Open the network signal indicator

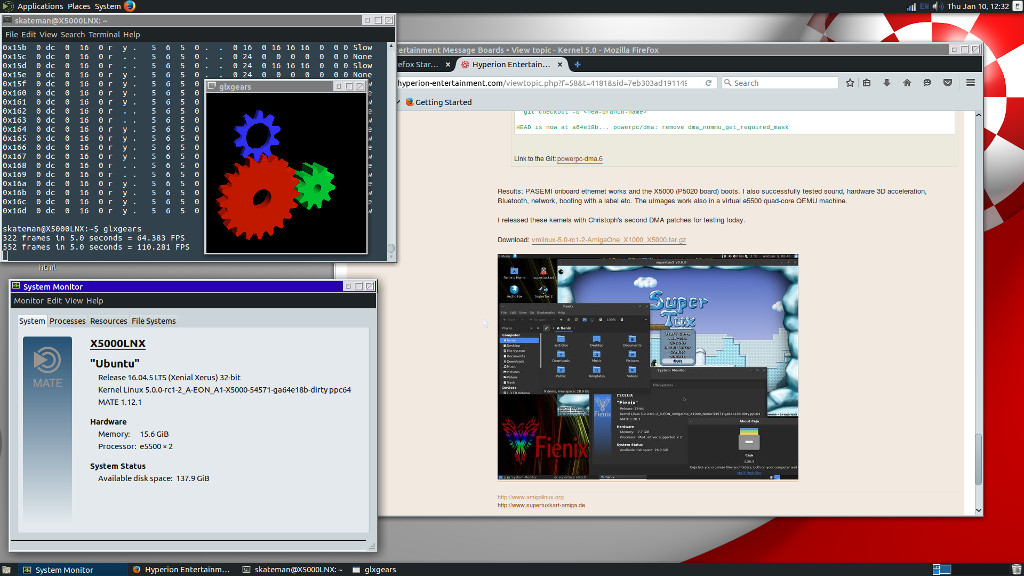coord(911,7)
